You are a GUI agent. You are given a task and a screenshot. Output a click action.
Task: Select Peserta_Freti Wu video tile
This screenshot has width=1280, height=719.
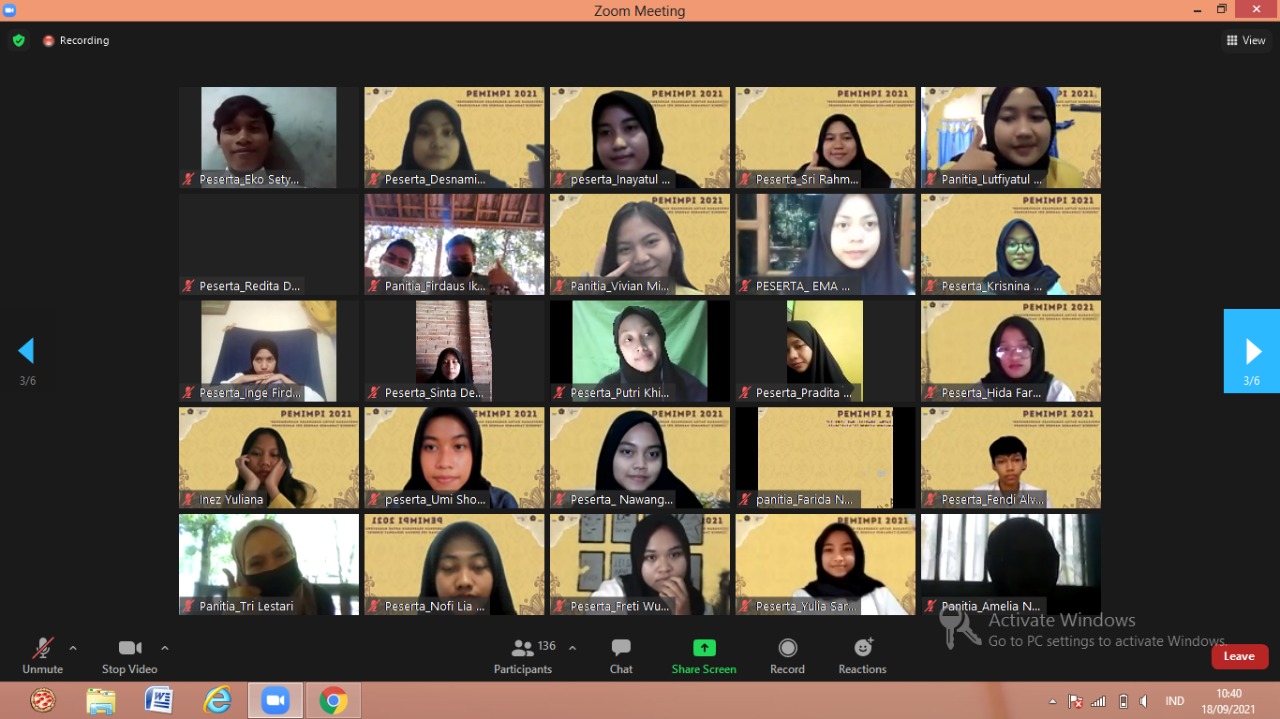tap(640, 564)
